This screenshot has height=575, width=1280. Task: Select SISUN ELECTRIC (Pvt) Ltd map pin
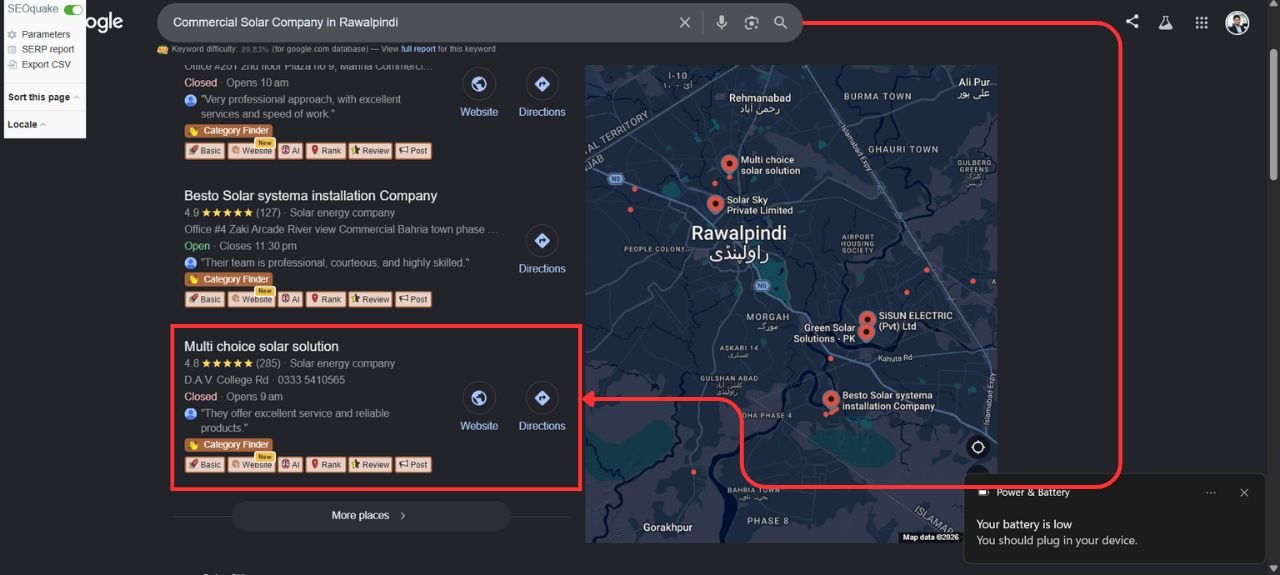click(866, 319)
